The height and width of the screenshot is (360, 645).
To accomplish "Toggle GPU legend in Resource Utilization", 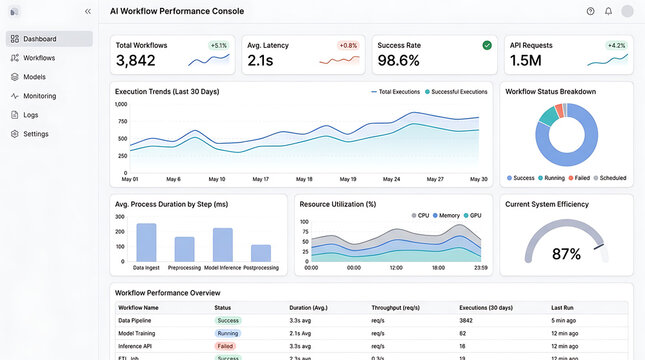I will click(472, 215).
